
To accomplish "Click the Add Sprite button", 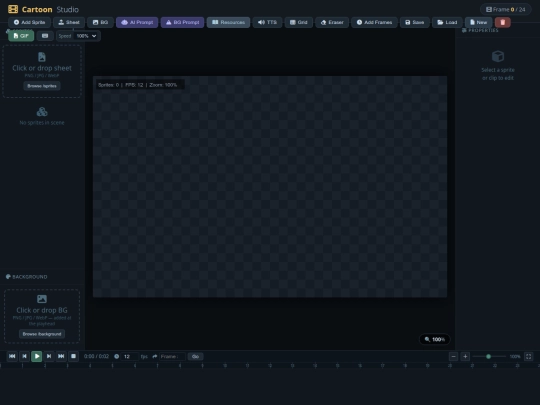I will pos(29,22).
